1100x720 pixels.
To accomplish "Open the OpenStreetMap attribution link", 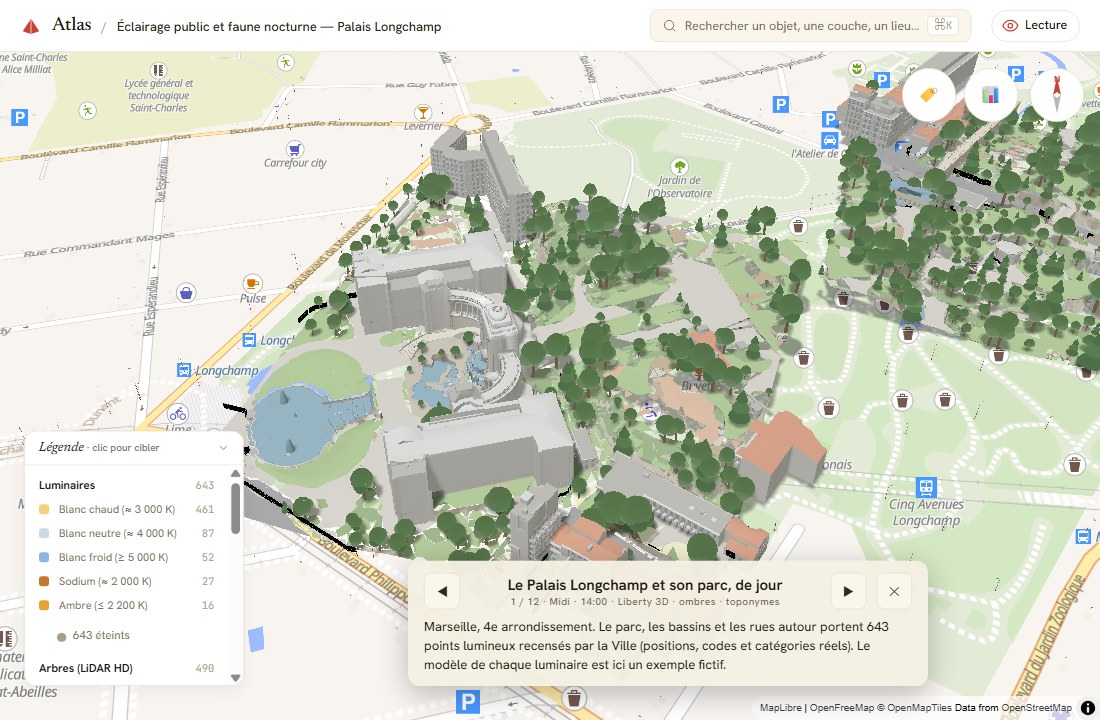I will (x=1036, y=707).
